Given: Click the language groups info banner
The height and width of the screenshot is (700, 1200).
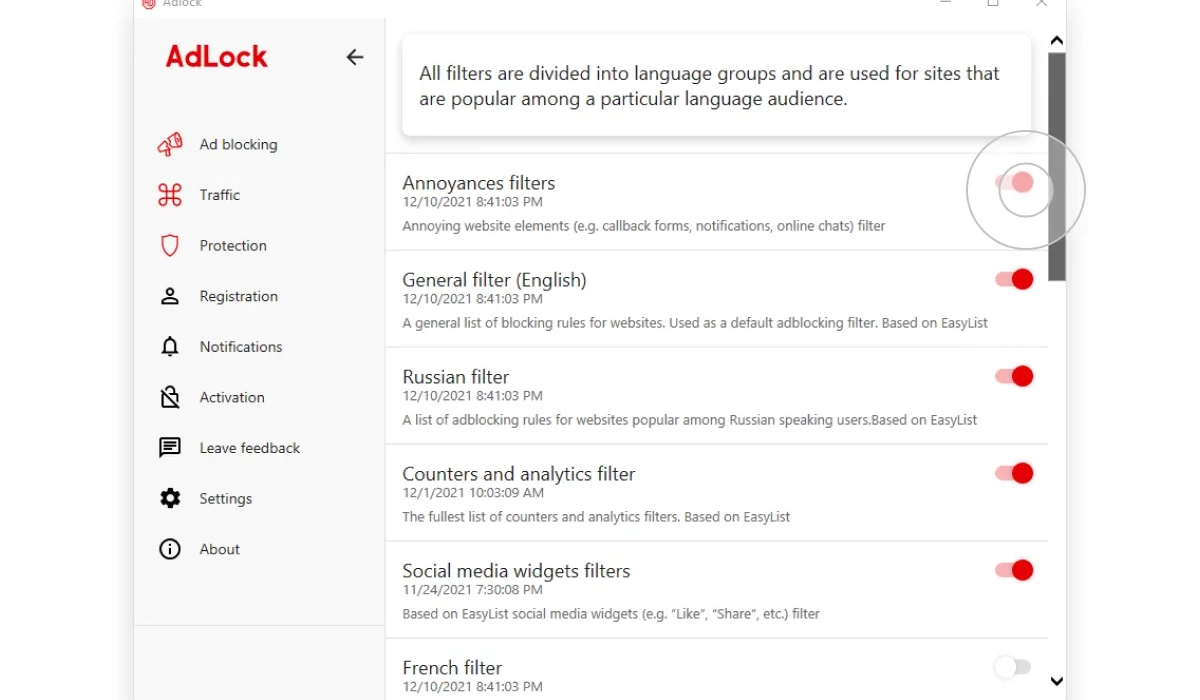Looking at the screenshot, I should point(716,86).
